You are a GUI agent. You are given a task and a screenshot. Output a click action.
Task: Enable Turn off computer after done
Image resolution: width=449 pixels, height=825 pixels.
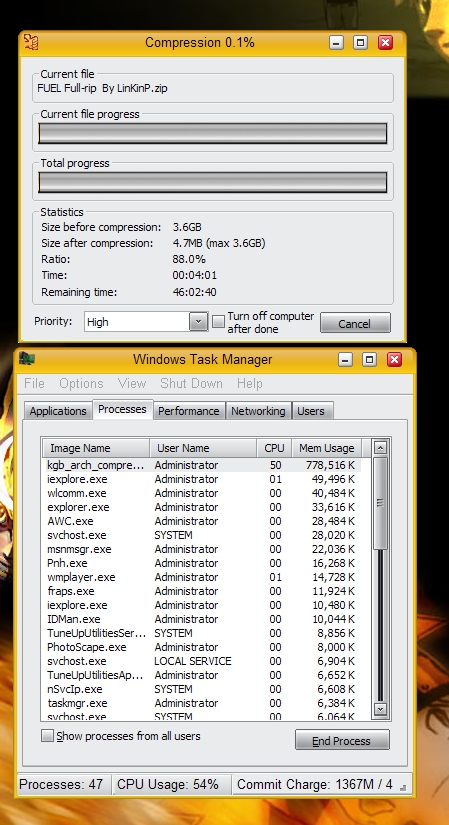coord(218,321)
